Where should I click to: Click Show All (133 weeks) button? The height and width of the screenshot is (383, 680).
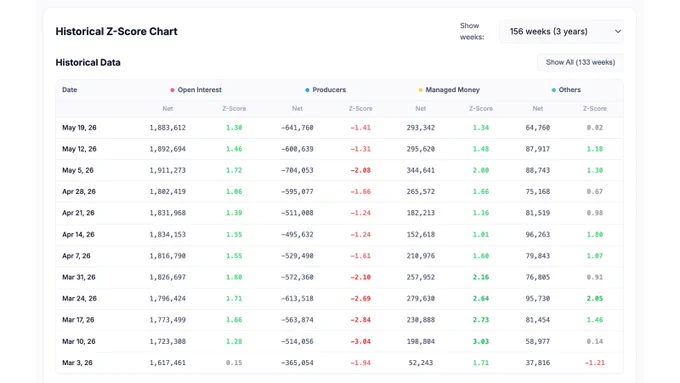pyautogui.click(x=580, y=62)
